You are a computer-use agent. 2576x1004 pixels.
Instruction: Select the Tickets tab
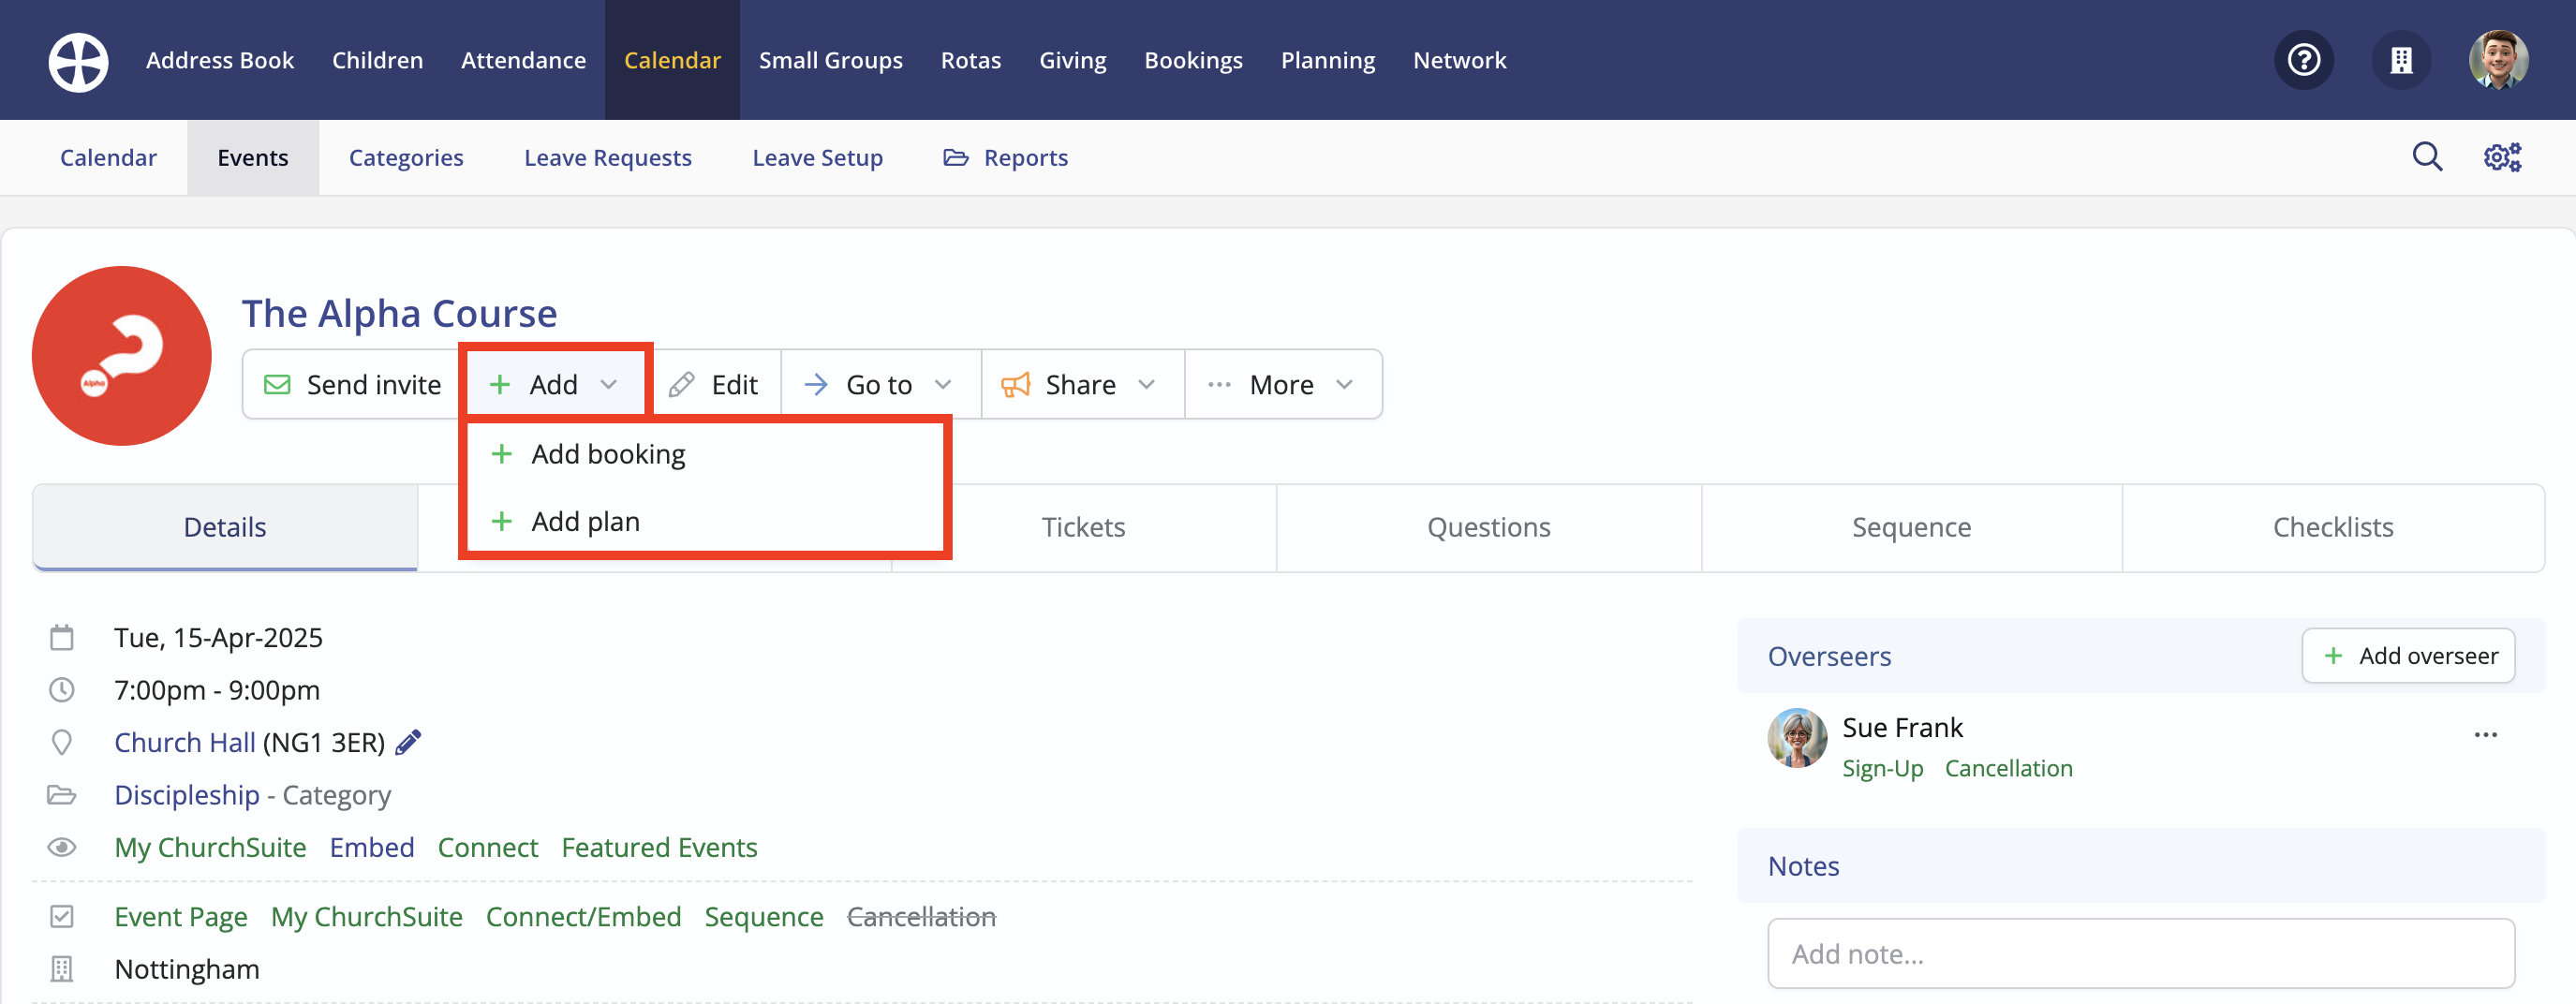coord(1084,527)
